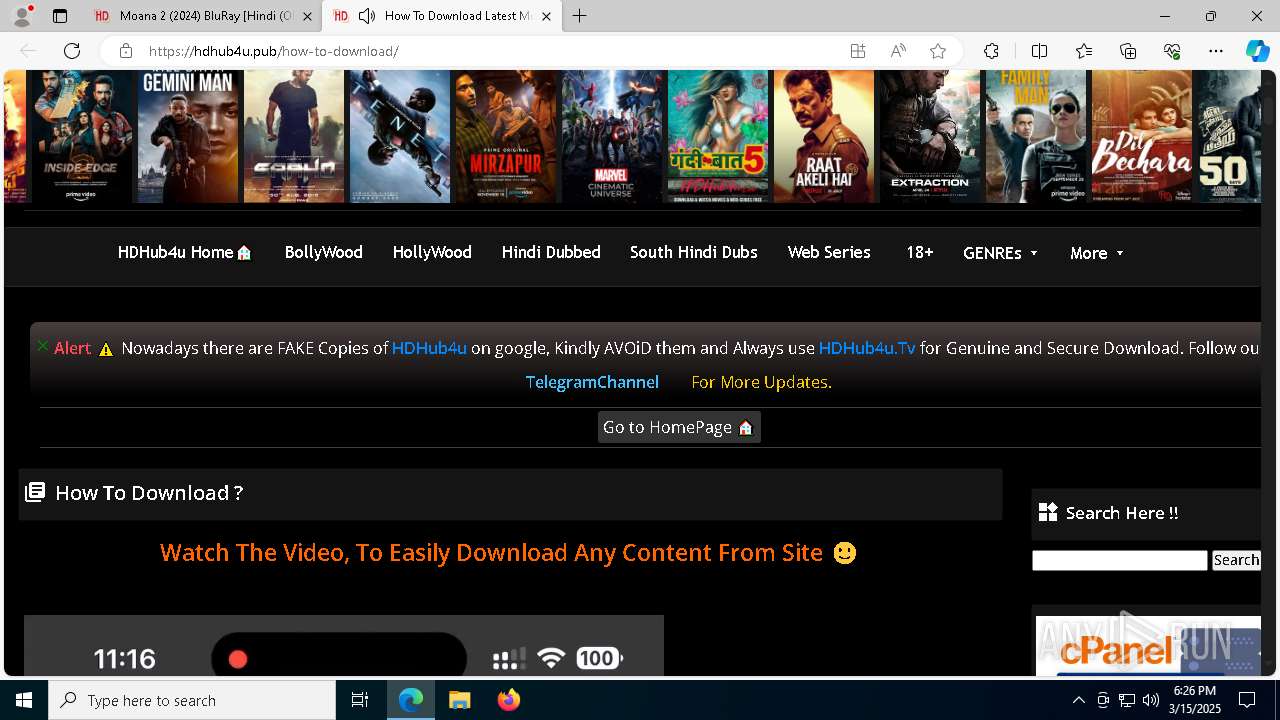Launch Firefox from the taskbar
Viewport: 1280px width, 720px height.
point(509,700)
